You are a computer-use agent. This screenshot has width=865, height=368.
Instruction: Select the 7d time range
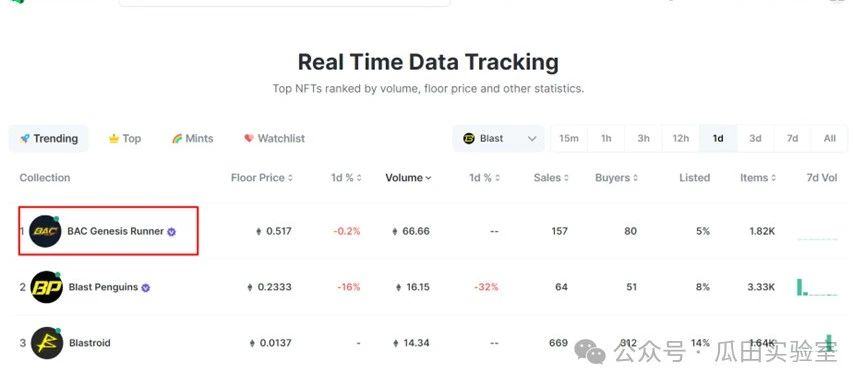pos(792,138)
